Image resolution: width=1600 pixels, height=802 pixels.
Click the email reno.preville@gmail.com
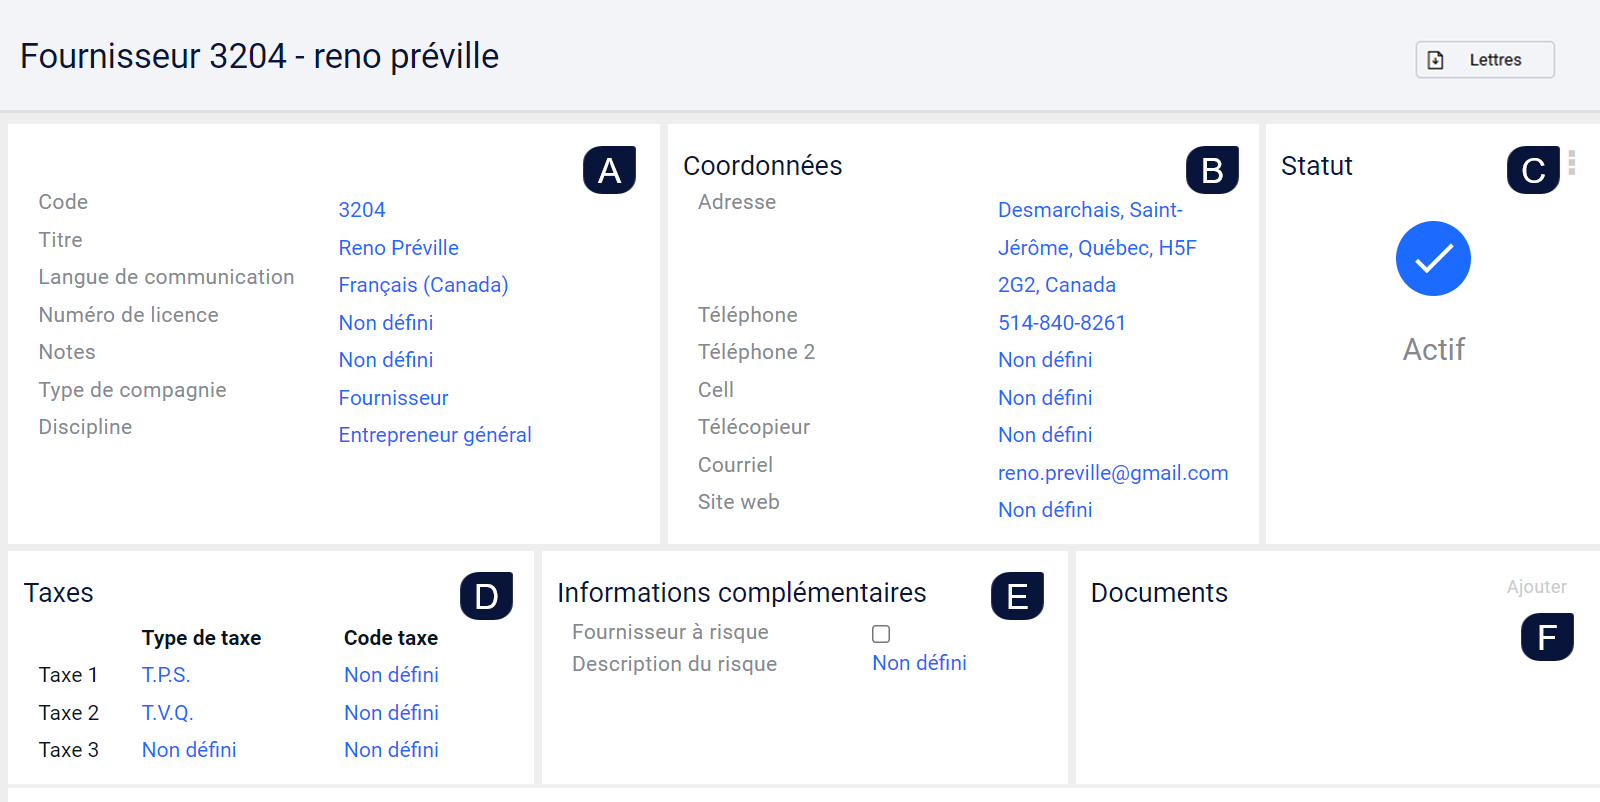[x=1113, y=473]
